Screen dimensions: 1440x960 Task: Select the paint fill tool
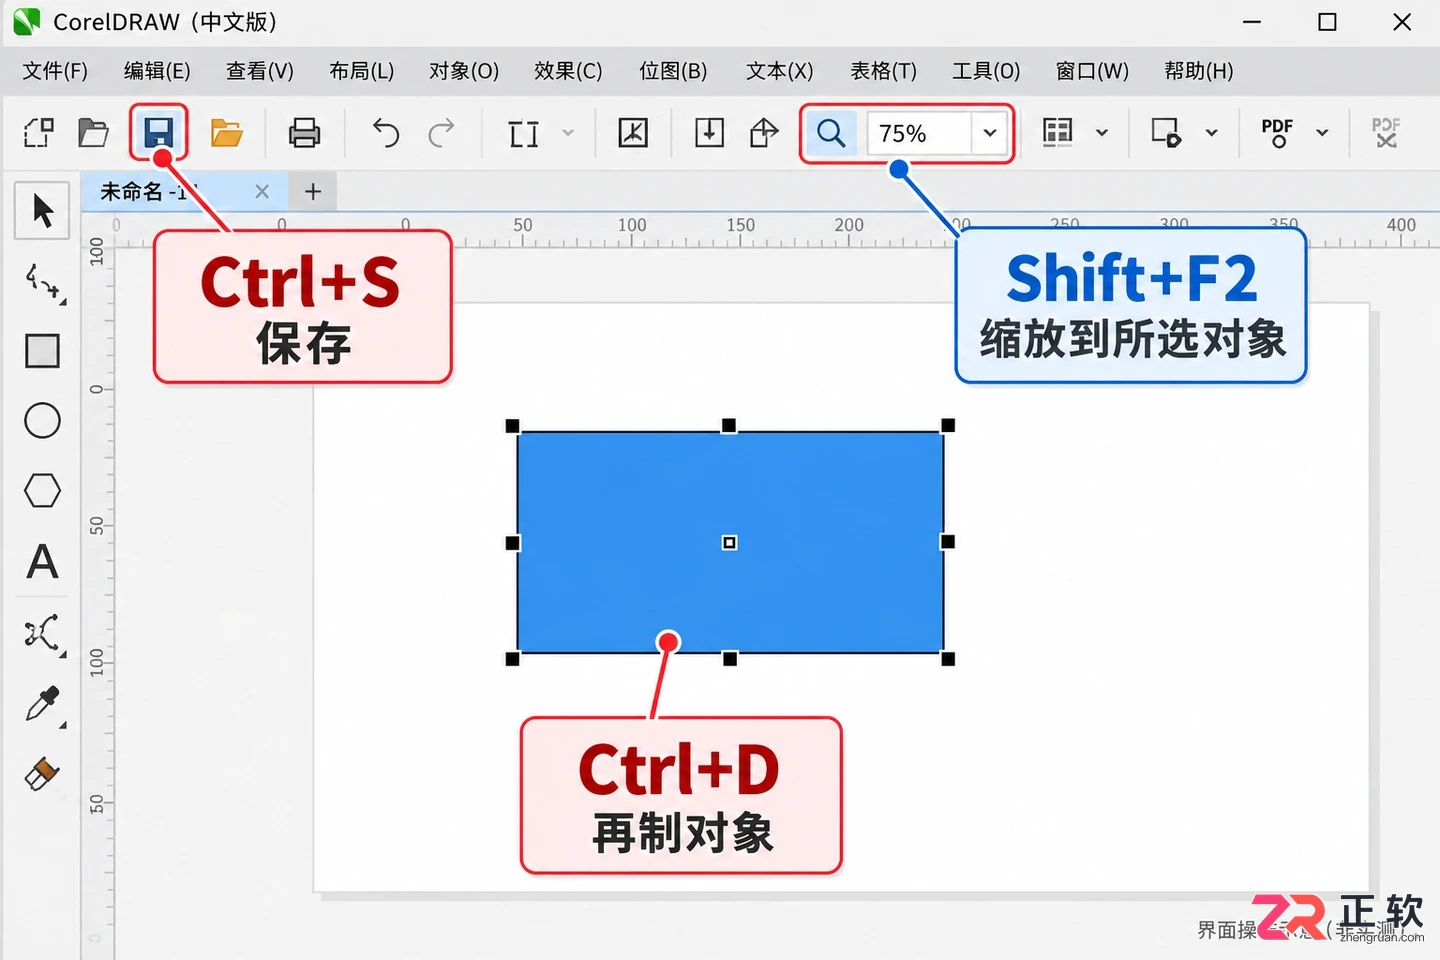pyautogui.click(x=42, y=775)
